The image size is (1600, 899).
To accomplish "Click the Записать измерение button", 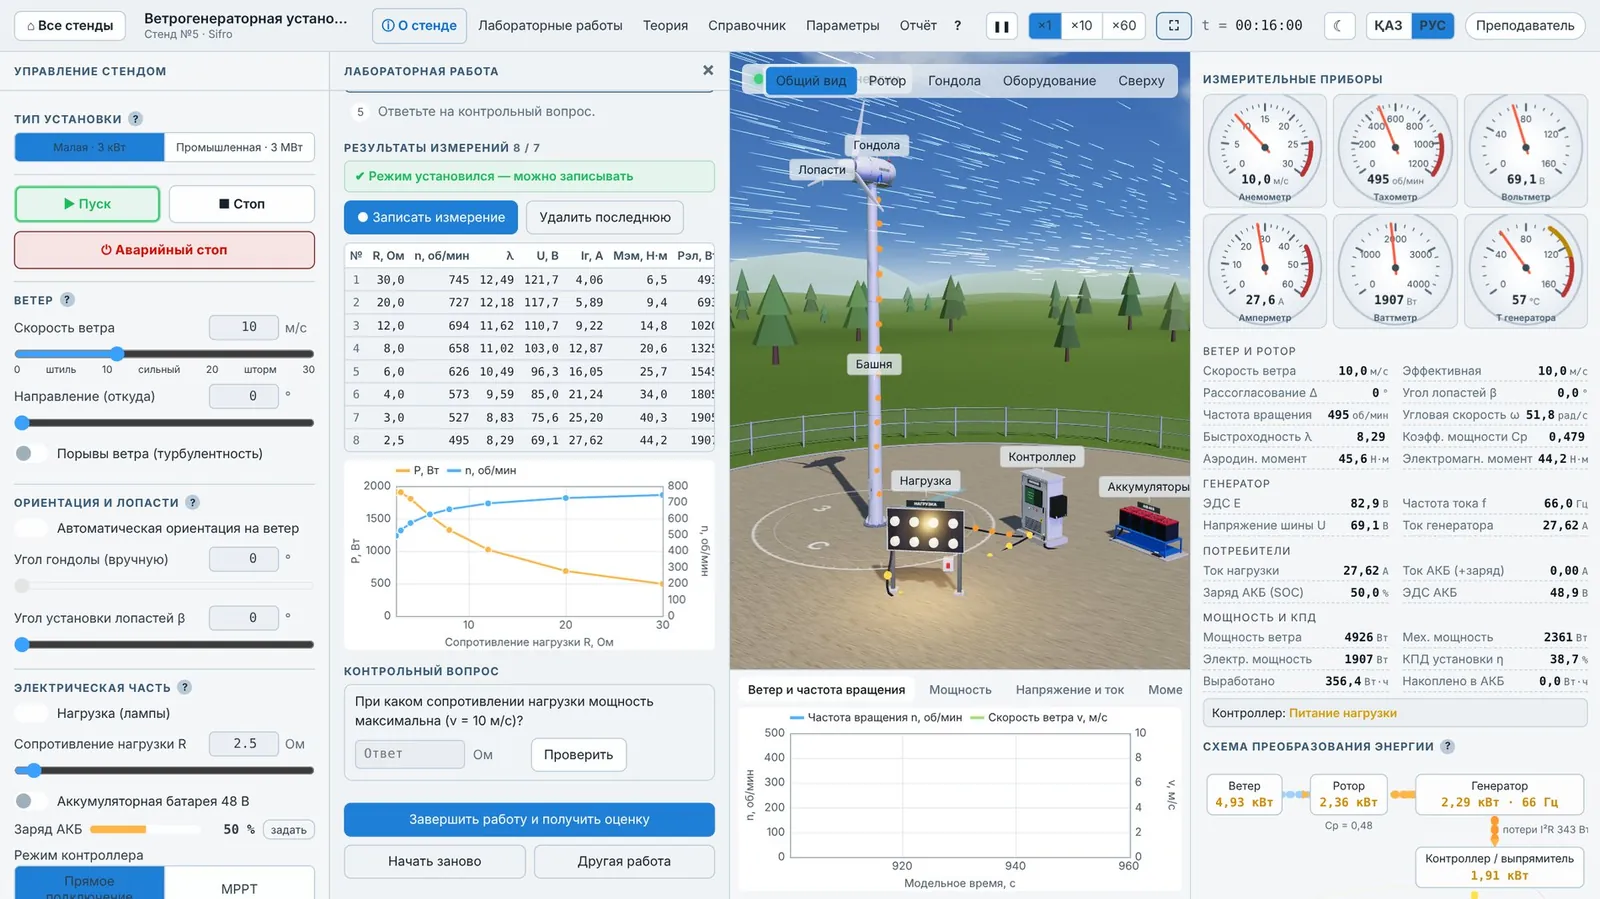I will [431, 217].
